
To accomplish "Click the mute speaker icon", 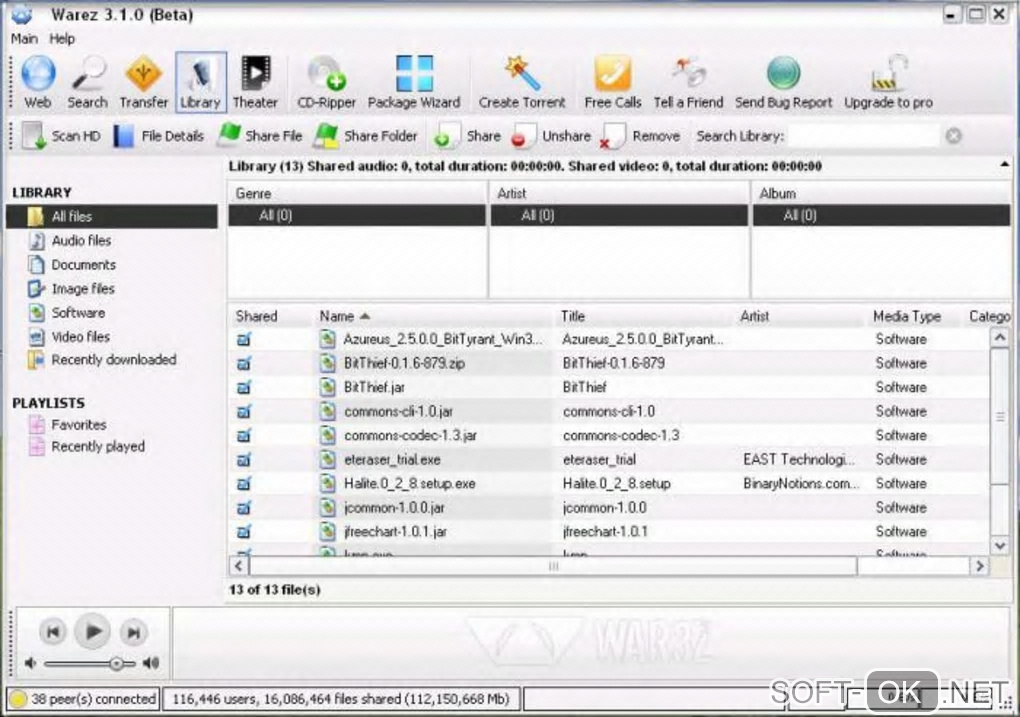I will coord(31,663).
